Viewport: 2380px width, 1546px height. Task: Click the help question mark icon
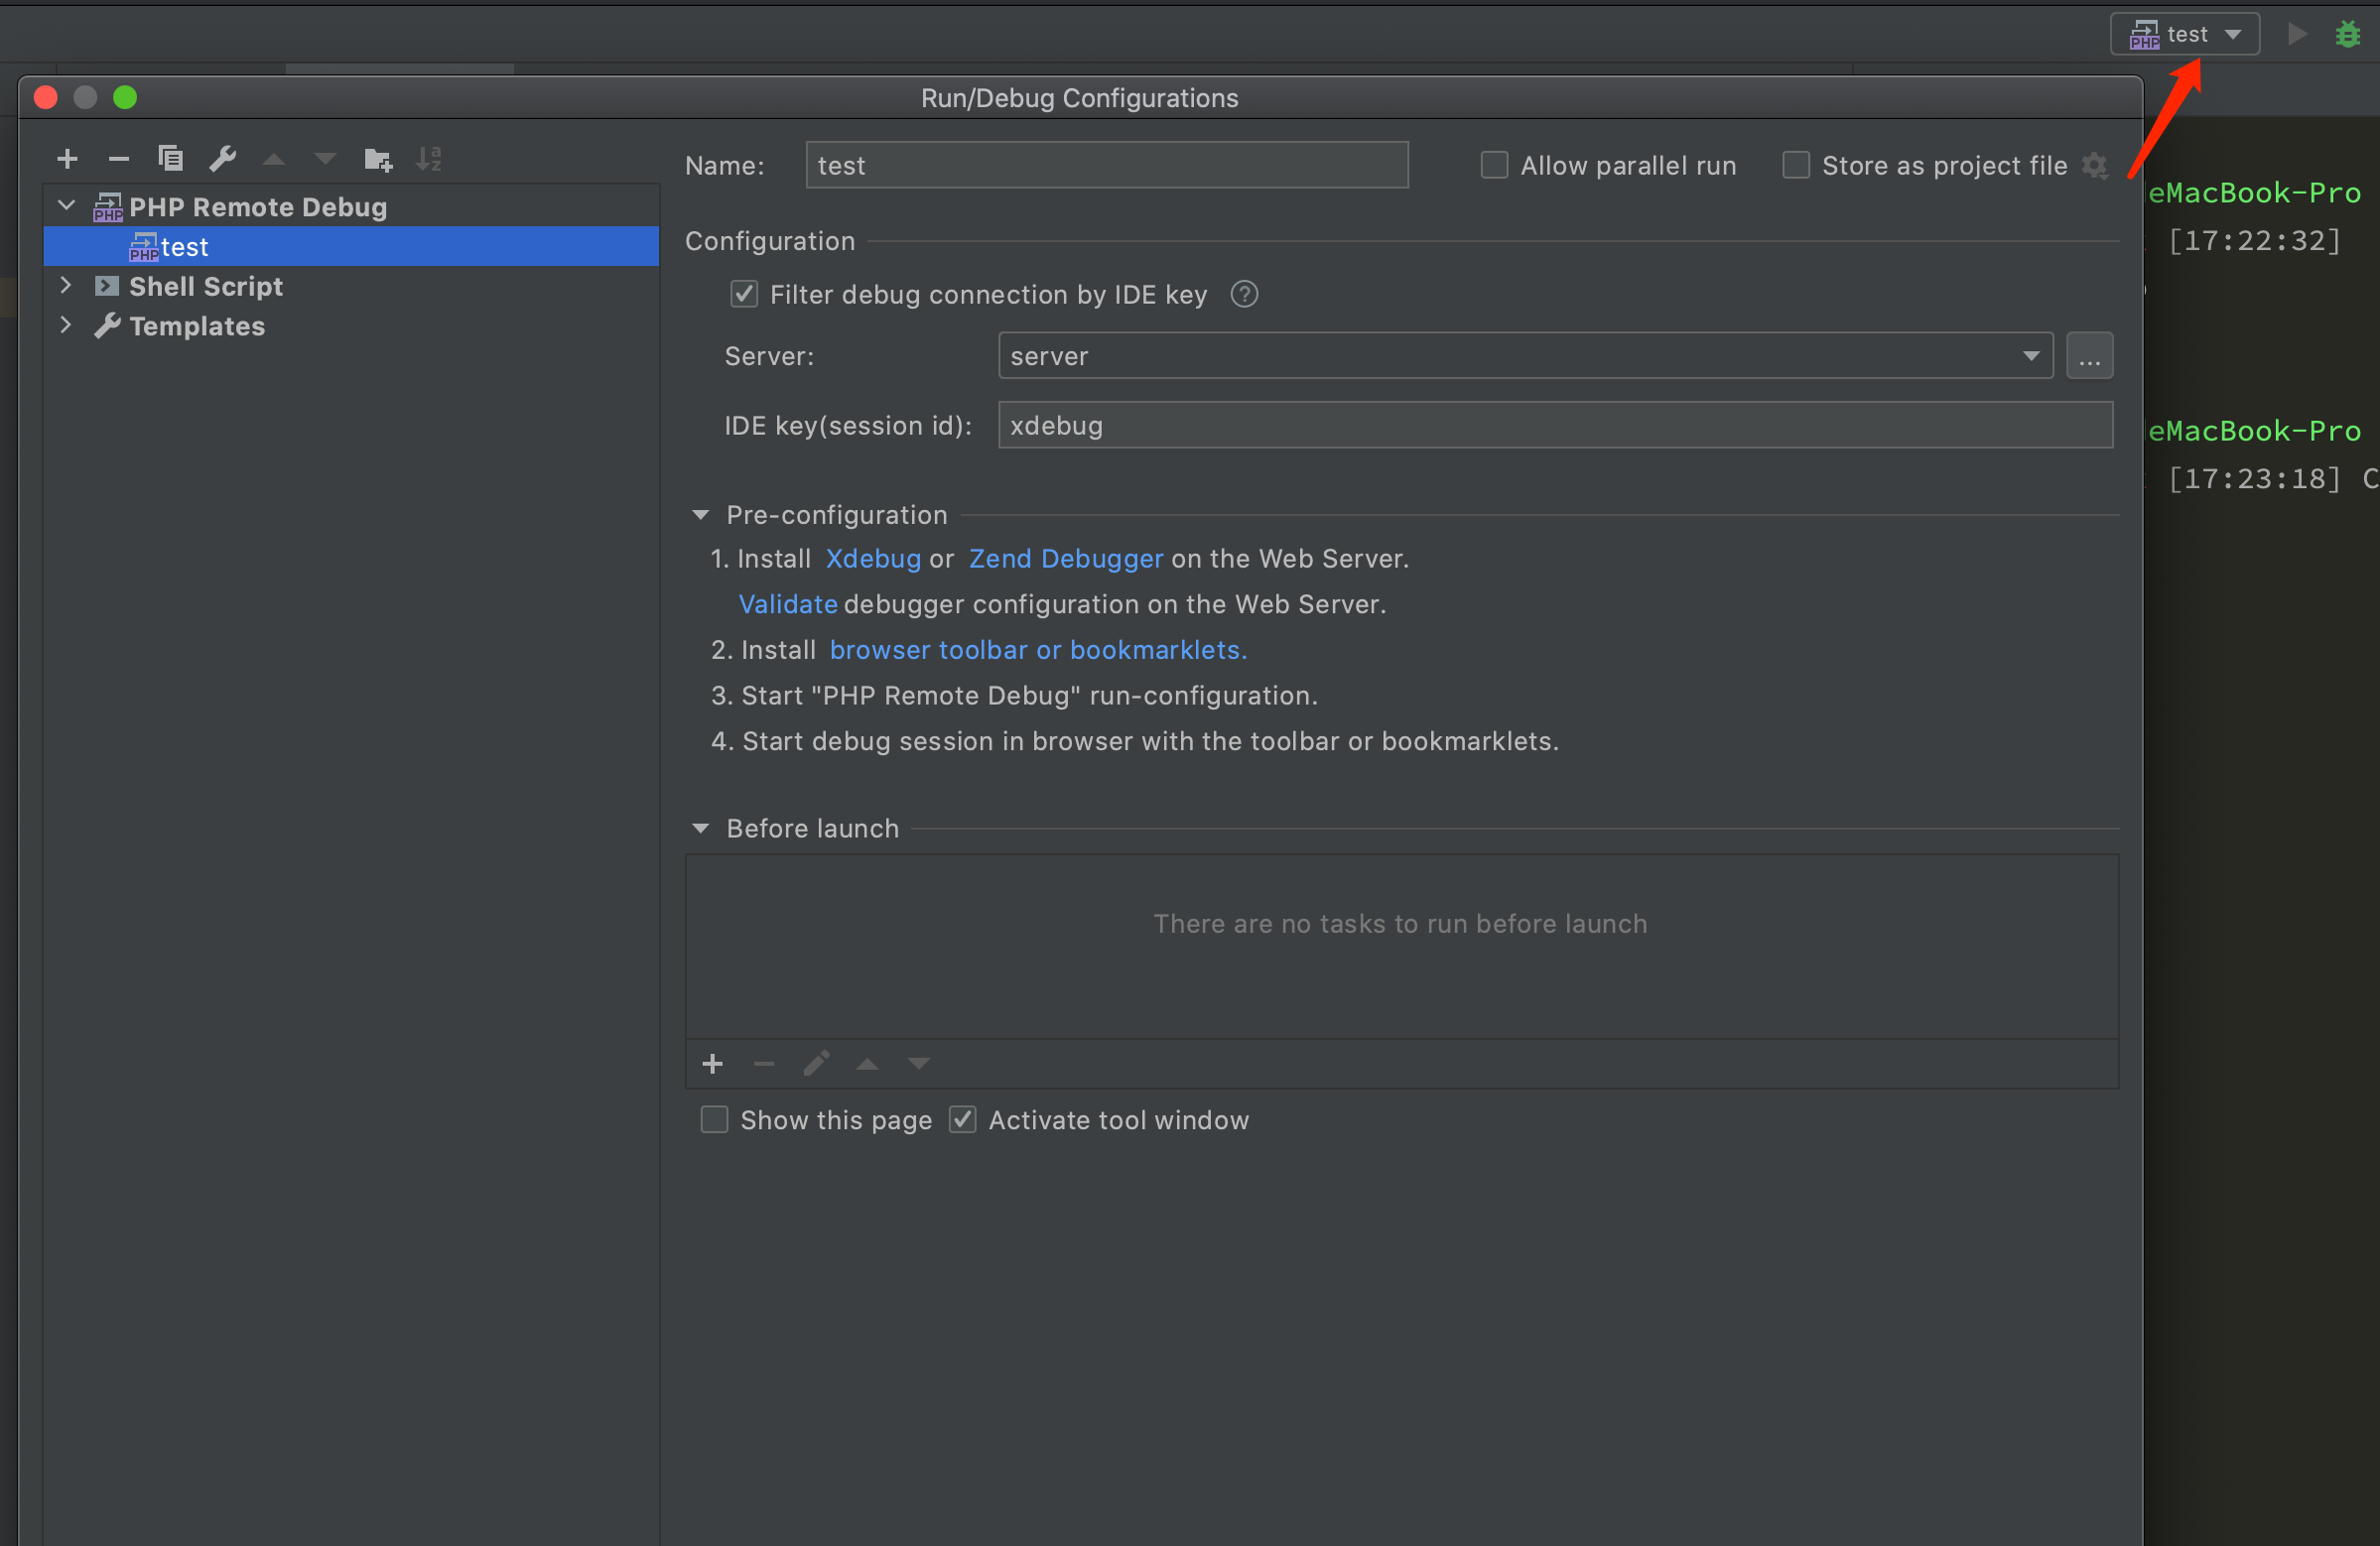1244,294
